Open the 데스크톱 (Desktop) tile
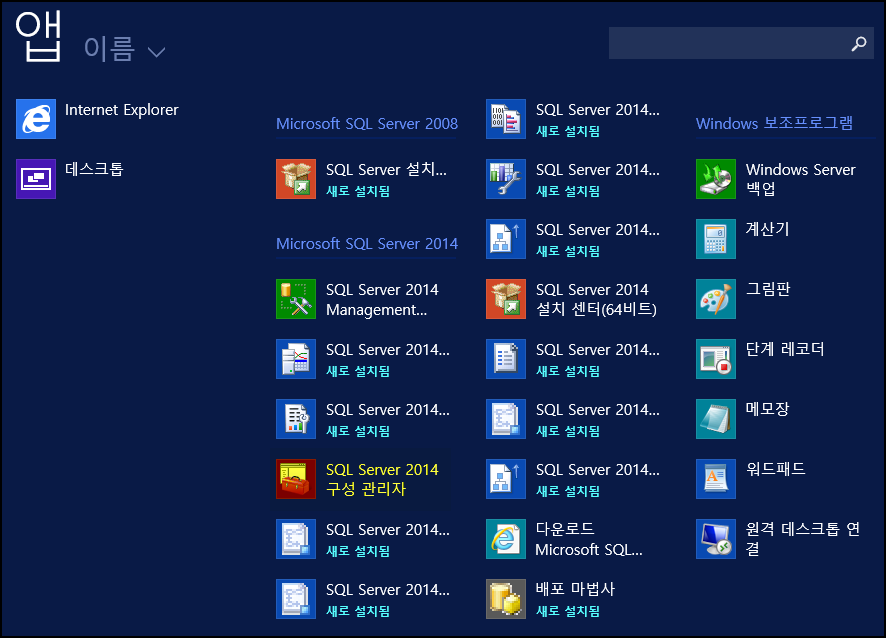 [x=70, y=179]
